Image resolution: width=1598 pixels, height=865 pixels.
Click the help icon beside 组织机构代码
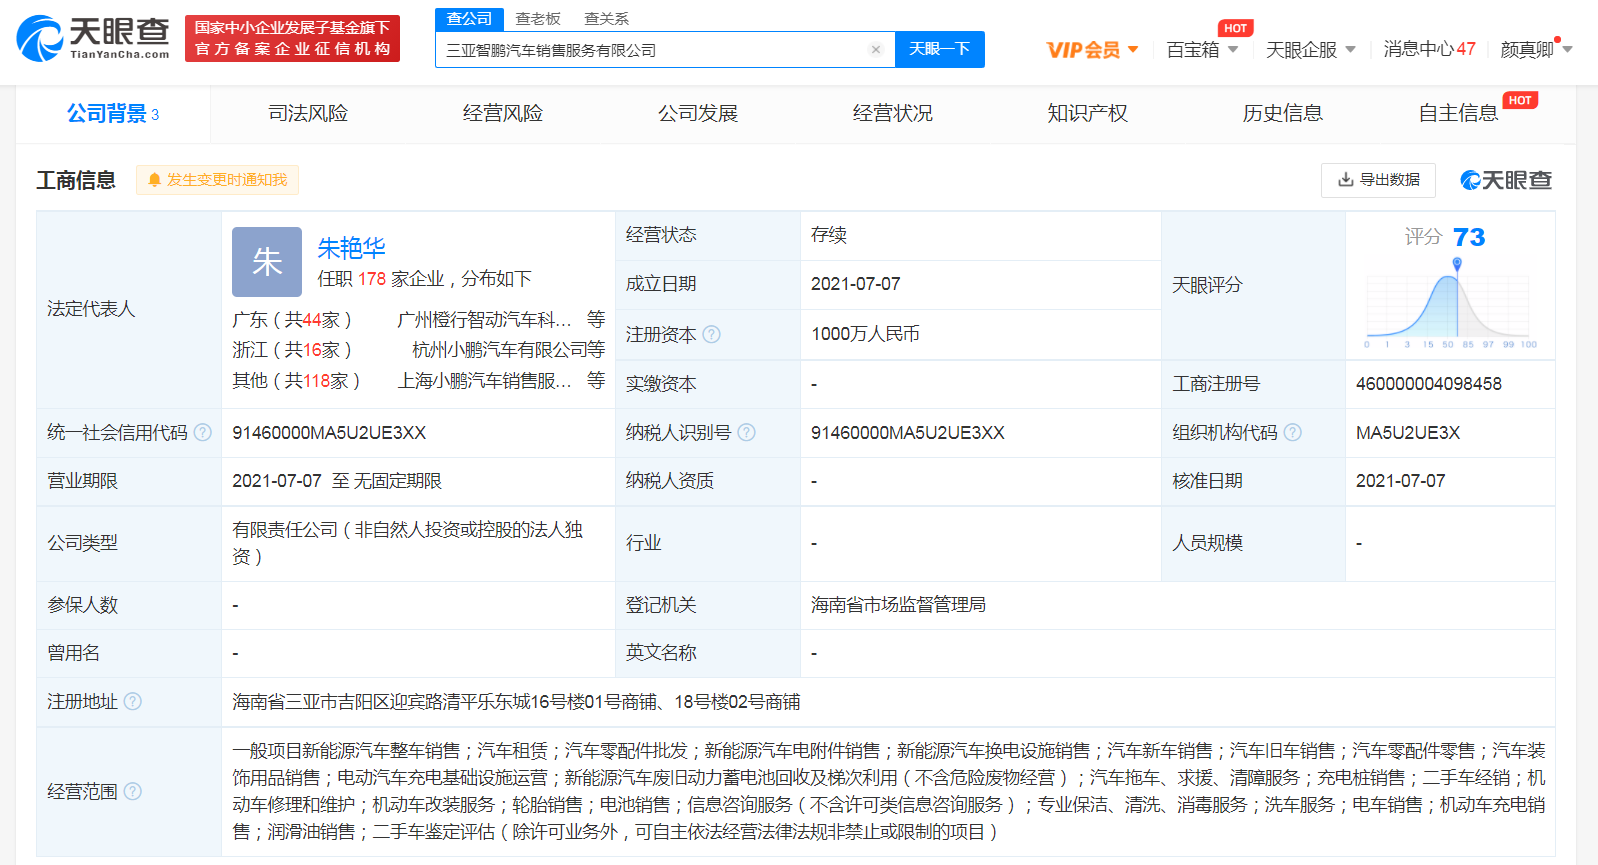[x=1292, y=433]
